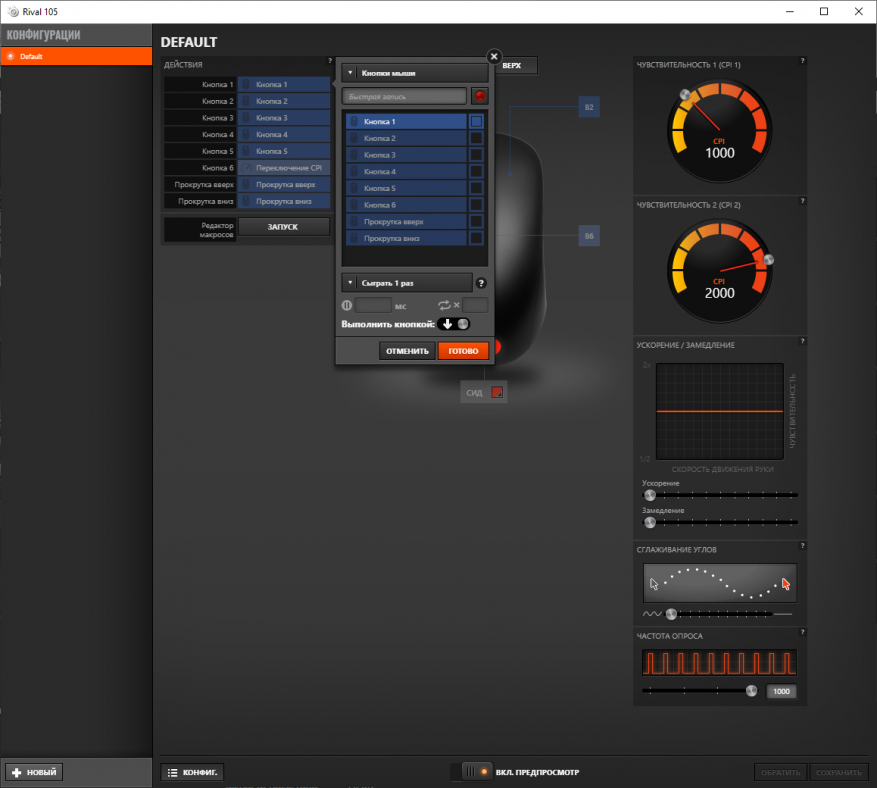Start quick macro recording with red button

479,96
